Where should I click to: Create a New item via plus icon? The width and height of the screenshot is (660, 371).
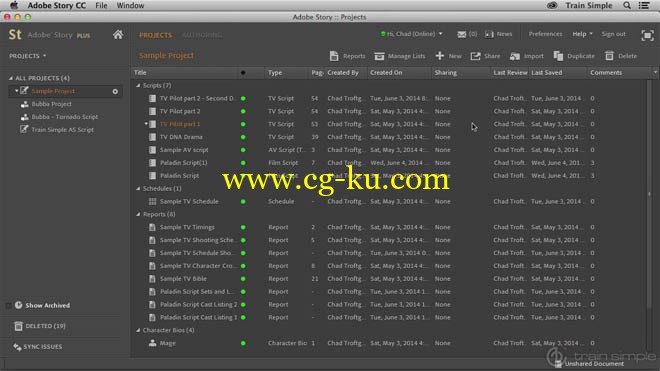pyautogui.click(x=440, y=56)
